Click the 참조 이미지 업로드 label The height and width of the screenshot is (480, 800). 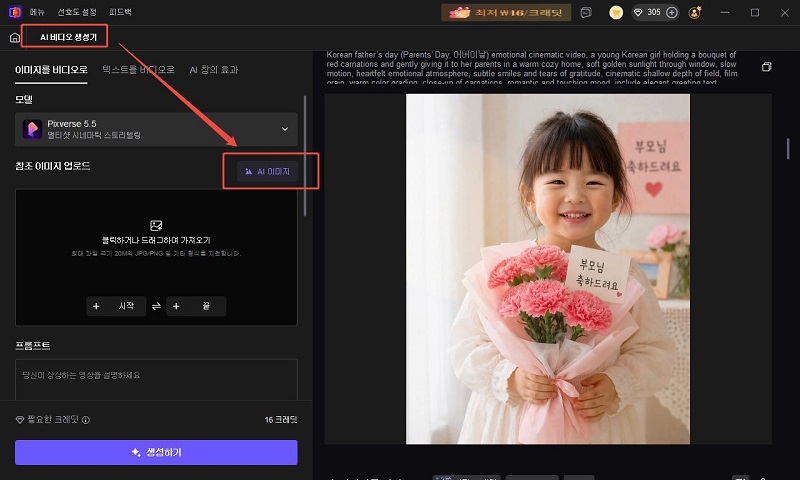coord(53,166)
